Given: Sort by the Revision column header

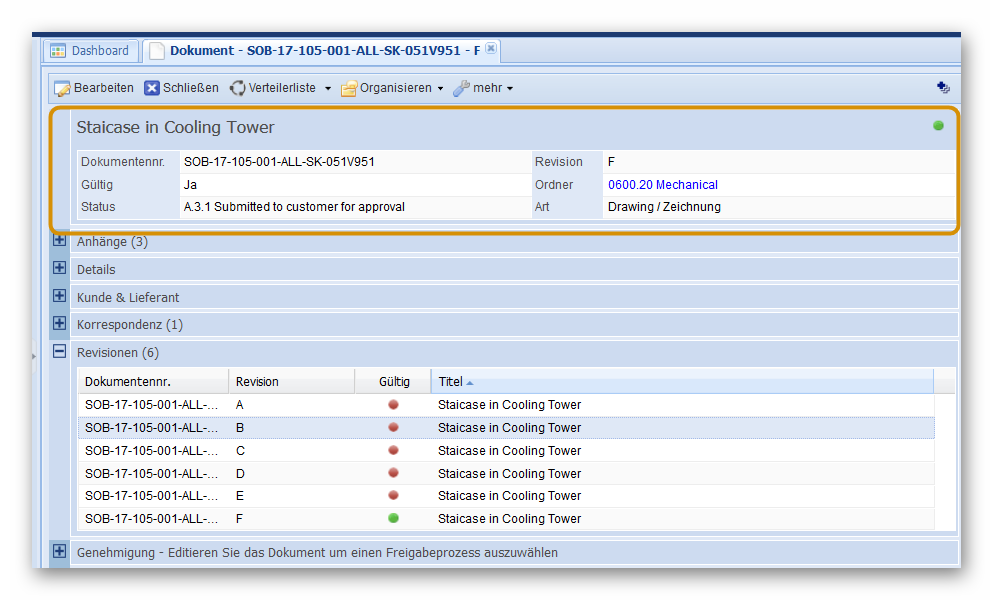Looking at the screenshot, I should click(x=257, y=381).
